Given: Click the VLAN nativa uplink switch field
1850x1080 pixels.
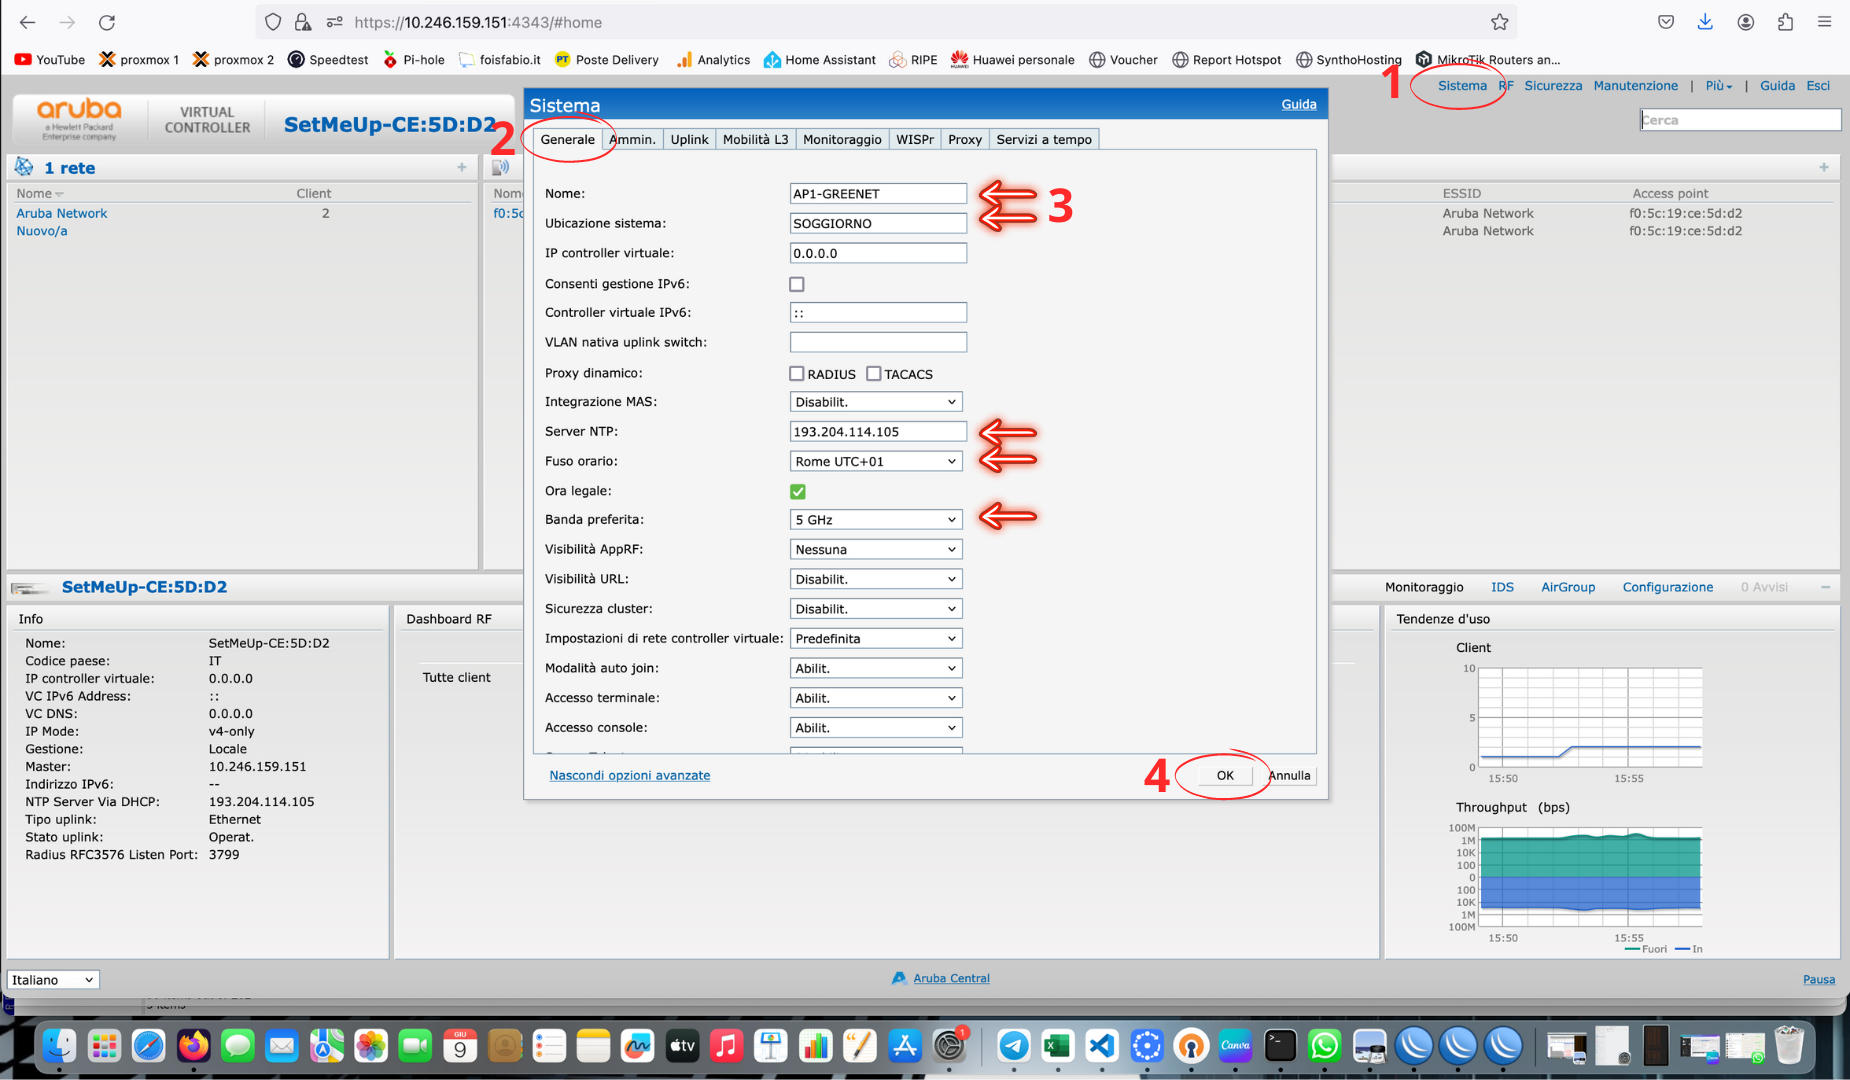Looking at the screenshot, I should pos(878,342).
